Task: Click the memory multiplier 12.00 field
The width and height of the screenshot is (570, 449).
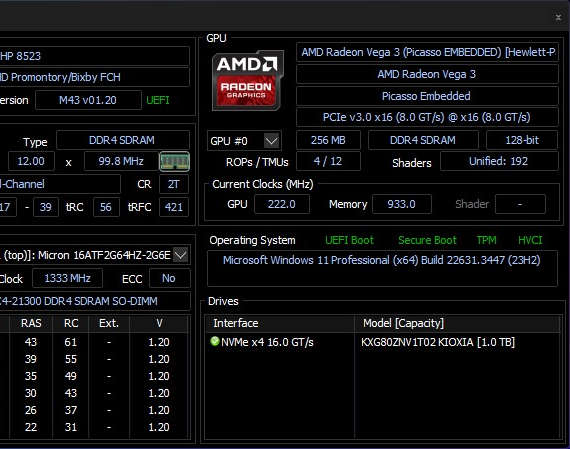Action: (31, 161)
